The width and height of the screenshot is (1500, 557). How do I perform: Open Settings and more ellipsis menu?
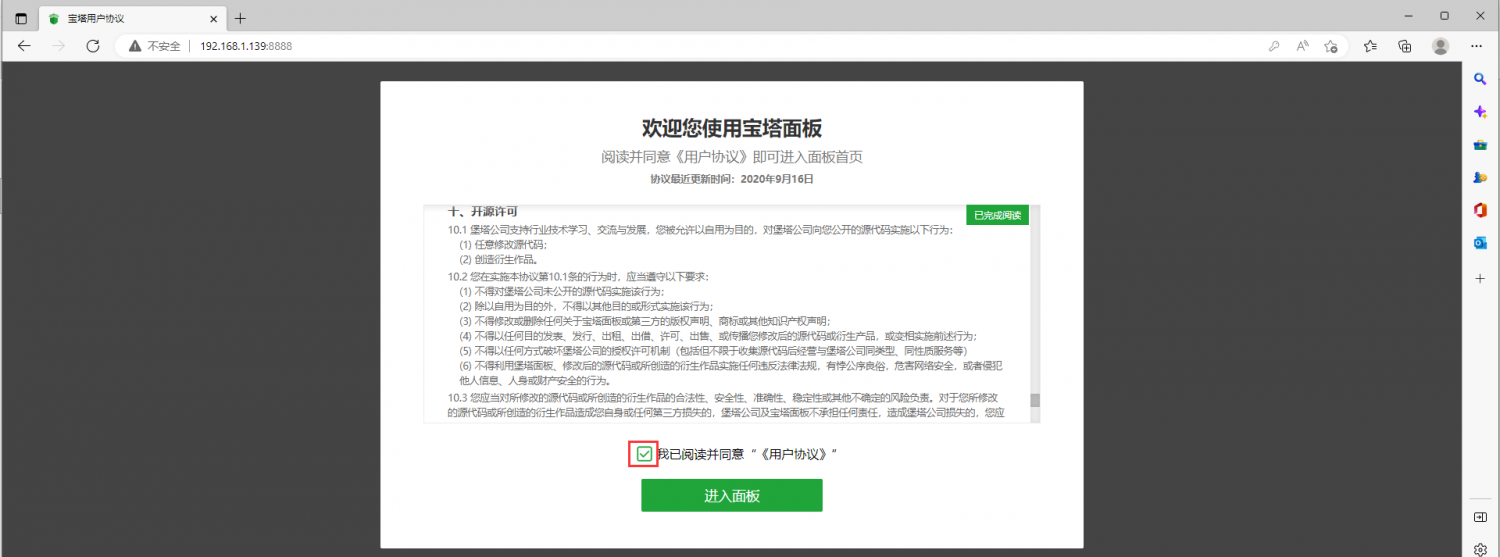pos(1476,46)
